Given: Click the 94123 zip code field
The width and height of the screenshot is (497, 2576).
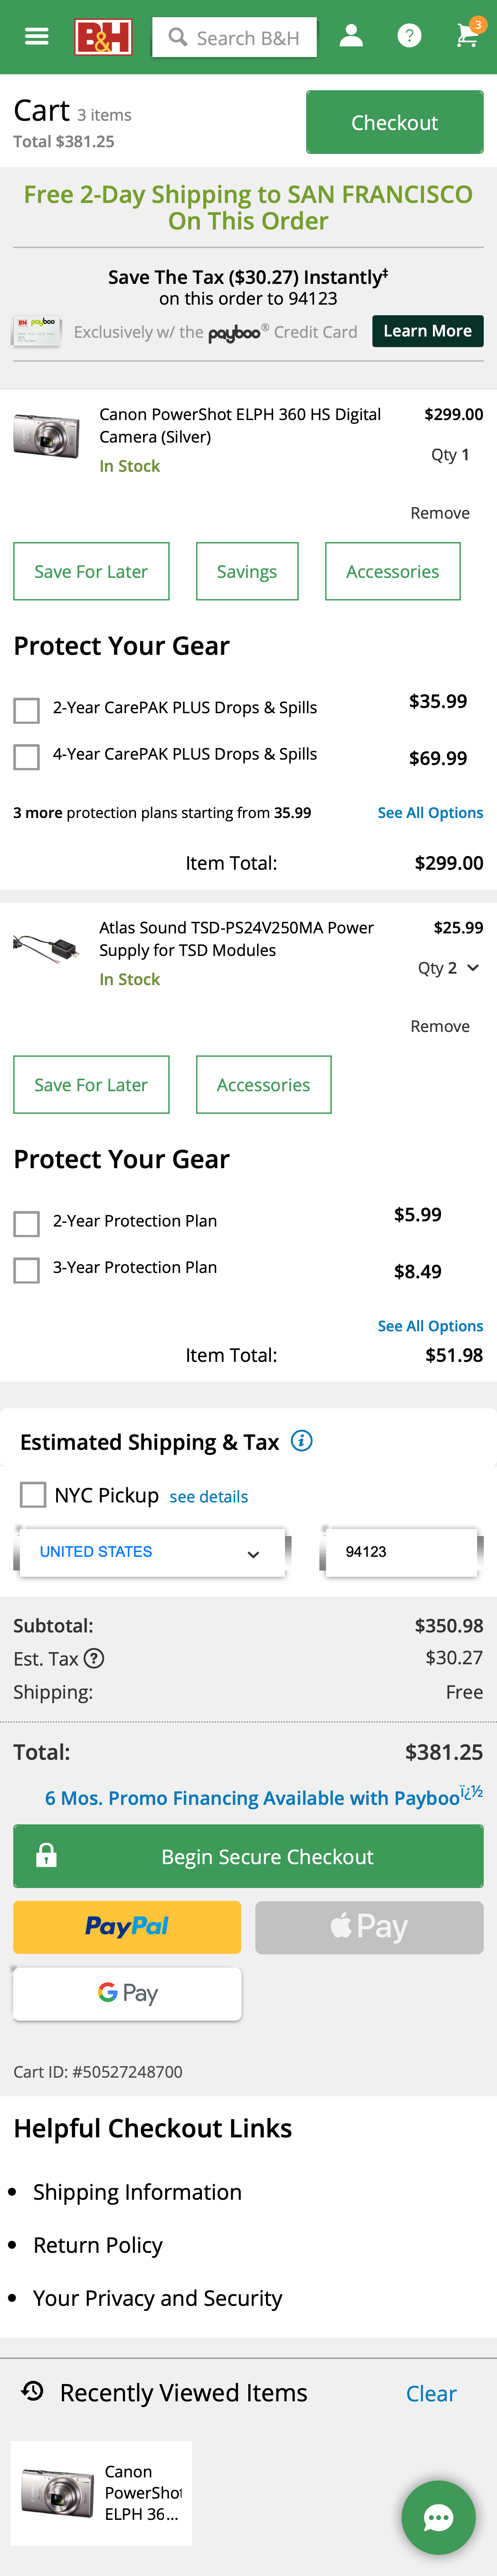Looking at the screenshot, I should pyautogui.click(x=400, y=1551).
